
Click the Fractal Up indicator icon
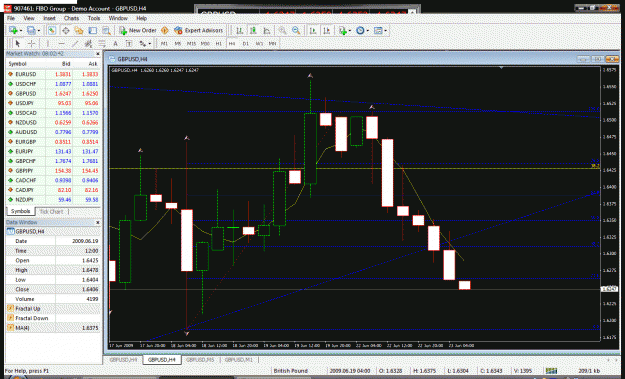10,308
